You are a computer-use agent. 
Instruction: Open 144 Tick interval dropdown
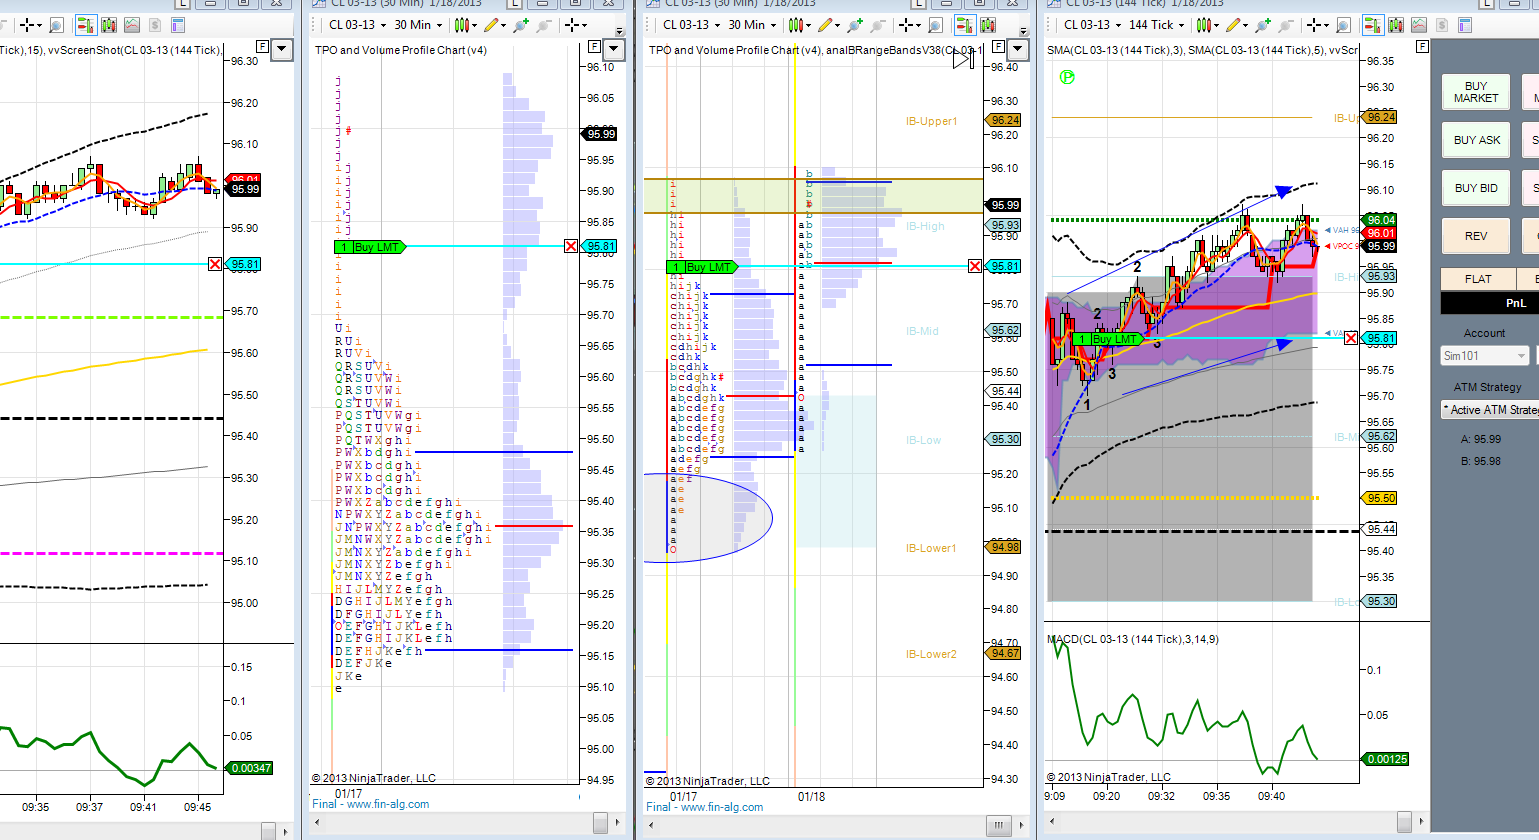pos(1157,25)
